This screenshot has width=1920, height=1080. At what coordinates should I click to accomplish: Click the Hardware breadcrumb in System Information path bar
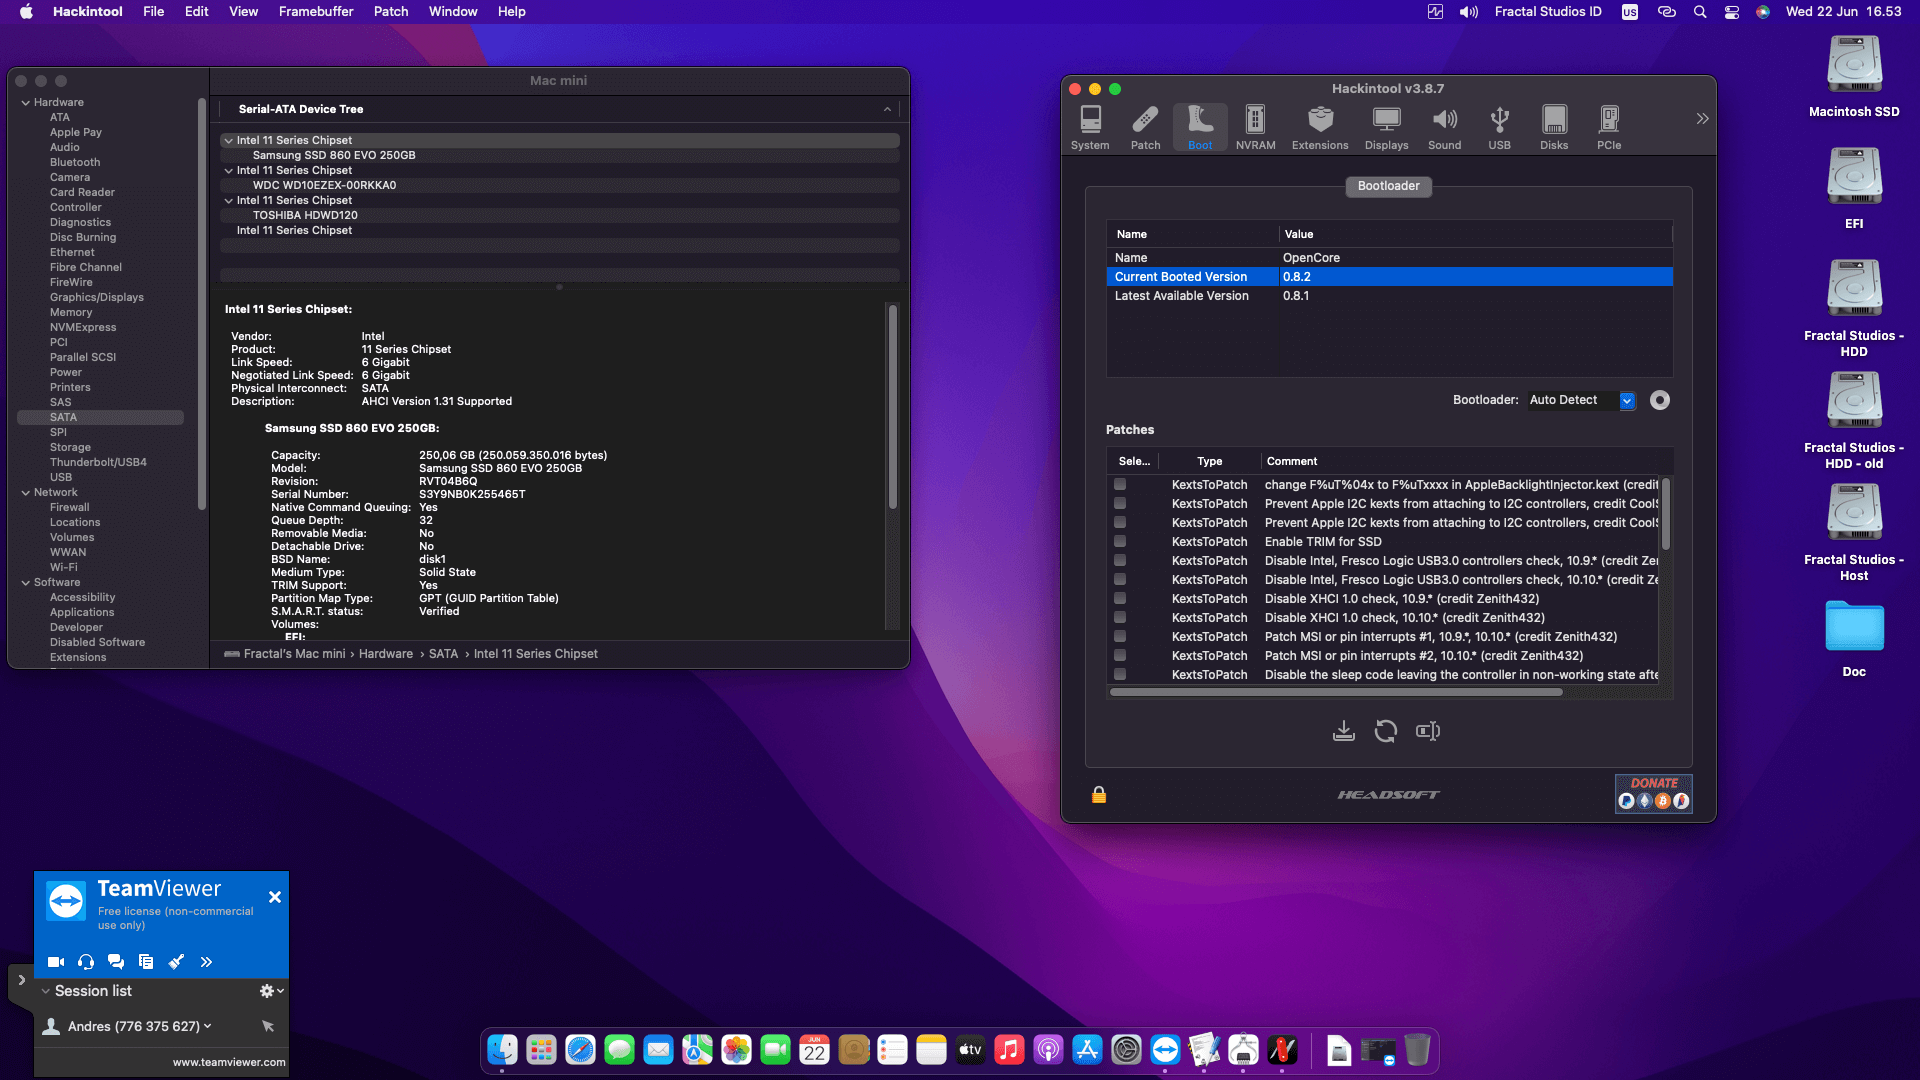[386, 654]
